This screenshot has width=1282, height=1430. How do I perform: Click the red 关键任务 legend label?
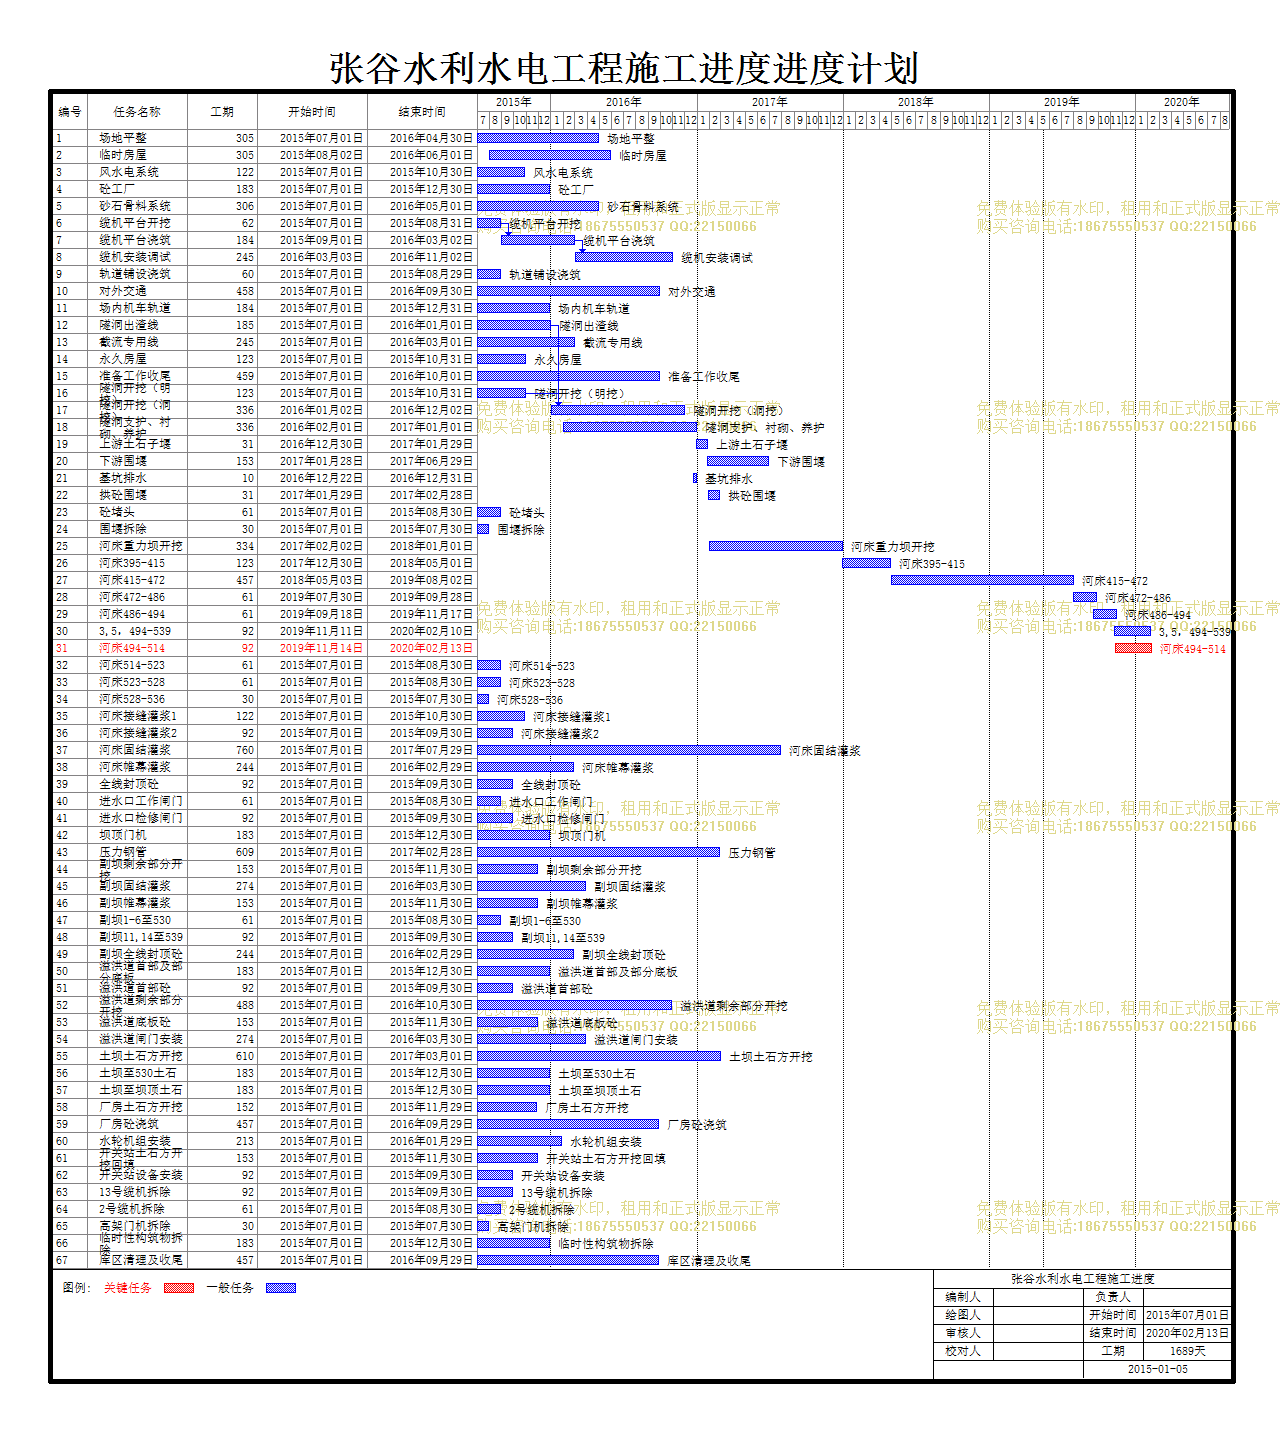point(128,1288)
